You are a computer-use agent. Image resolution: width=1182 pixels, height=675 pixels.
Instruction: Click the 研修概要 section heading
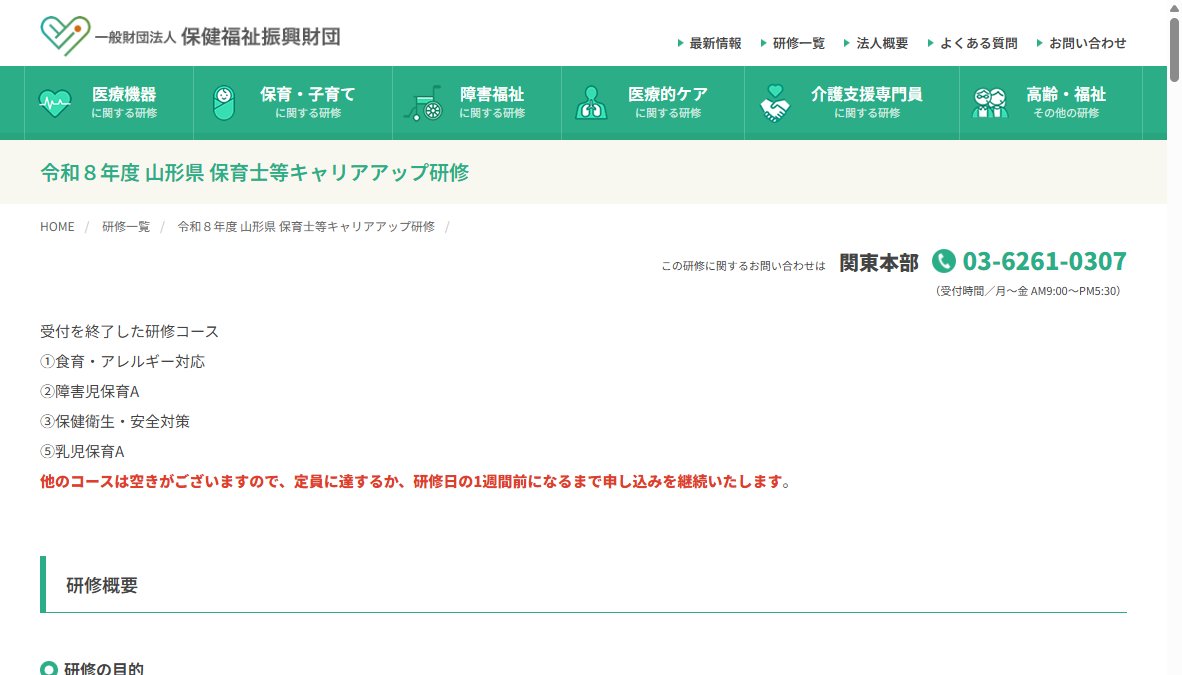click(x=102, y=585)
